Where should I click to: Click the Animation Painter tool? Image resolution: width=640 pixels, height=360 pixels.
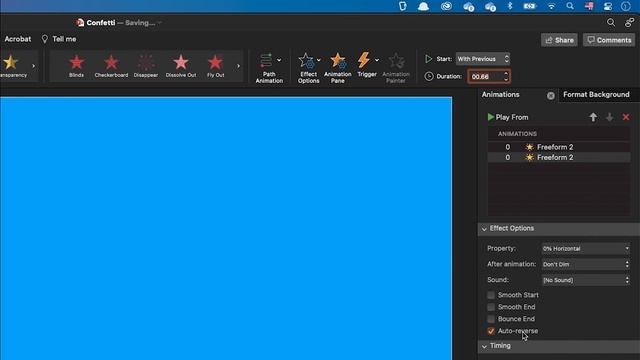click(396, 68)
